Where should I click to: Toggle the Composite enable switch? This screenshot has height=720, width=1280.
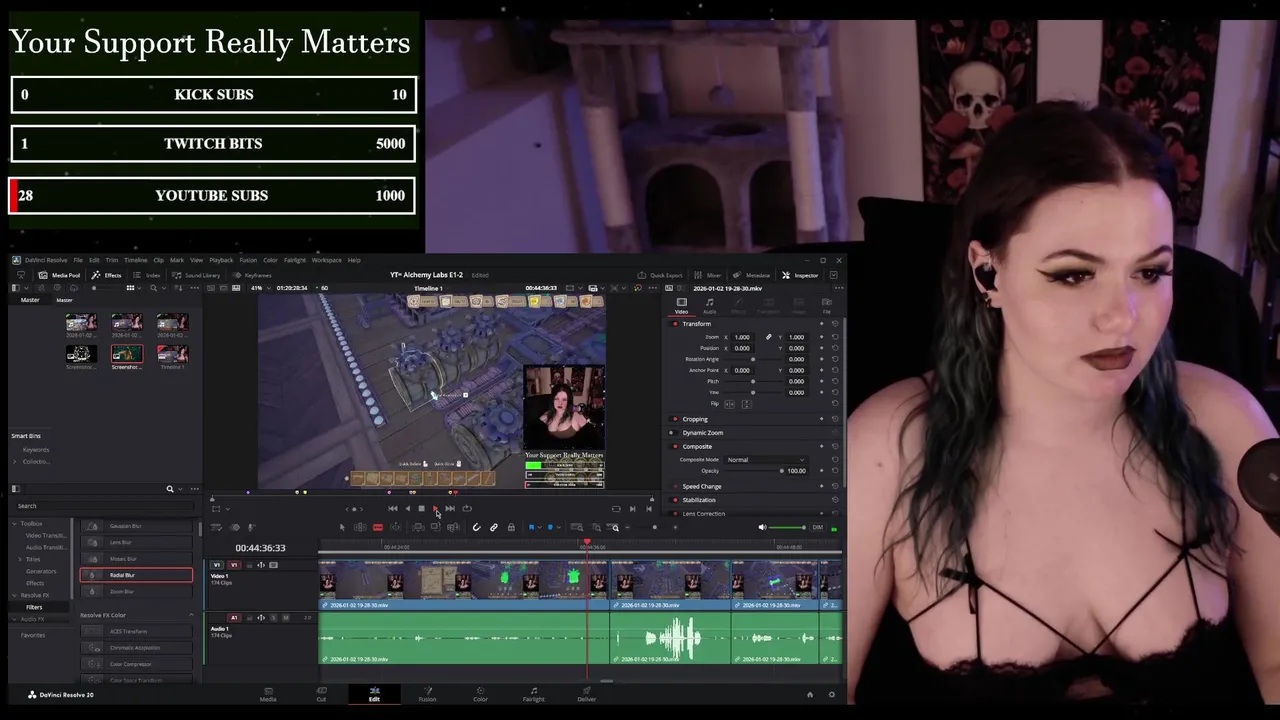click(x=675, y=446)
